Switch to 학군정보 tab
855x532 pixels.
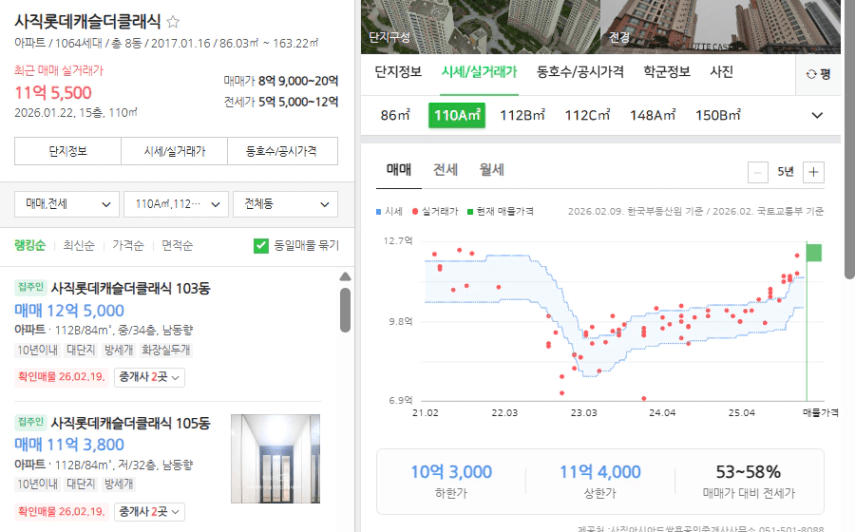pyautogui.click(x=666, y=72)
